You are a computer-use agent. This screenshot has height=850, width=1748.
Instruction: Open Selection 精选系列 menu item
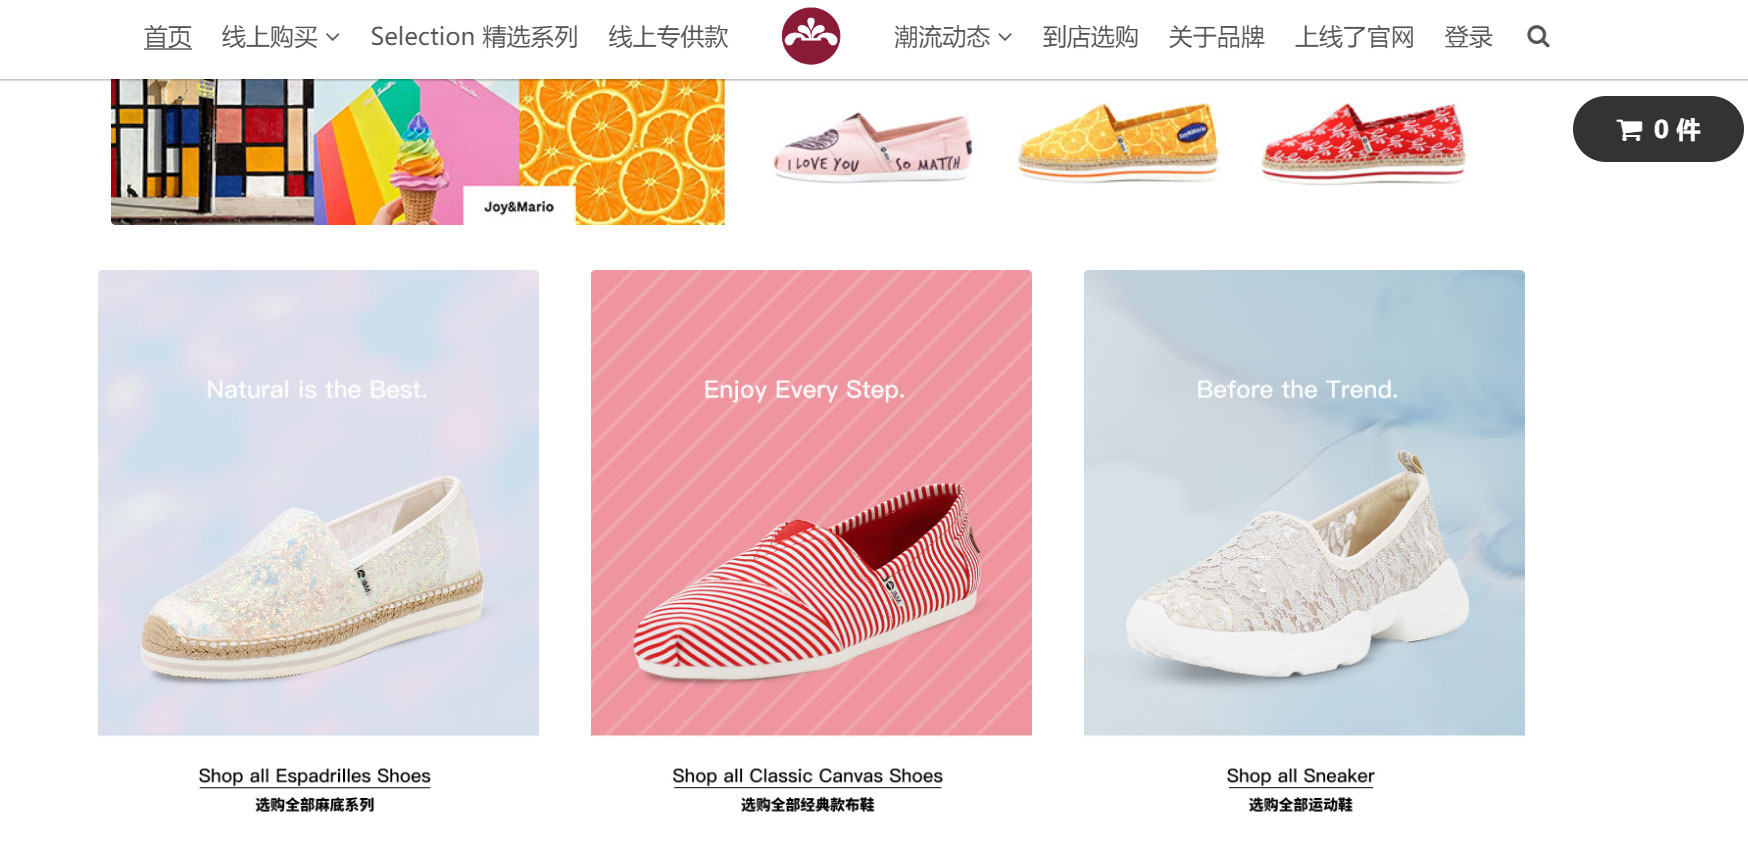[x=474, y=37]
